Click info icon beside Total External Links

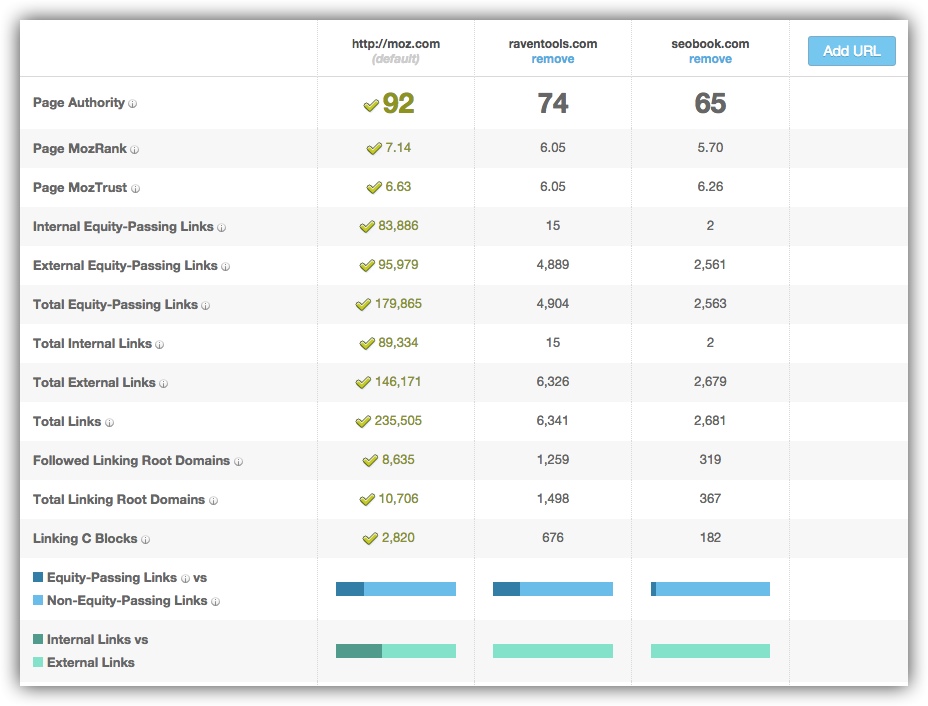click(x=163, y=384)
